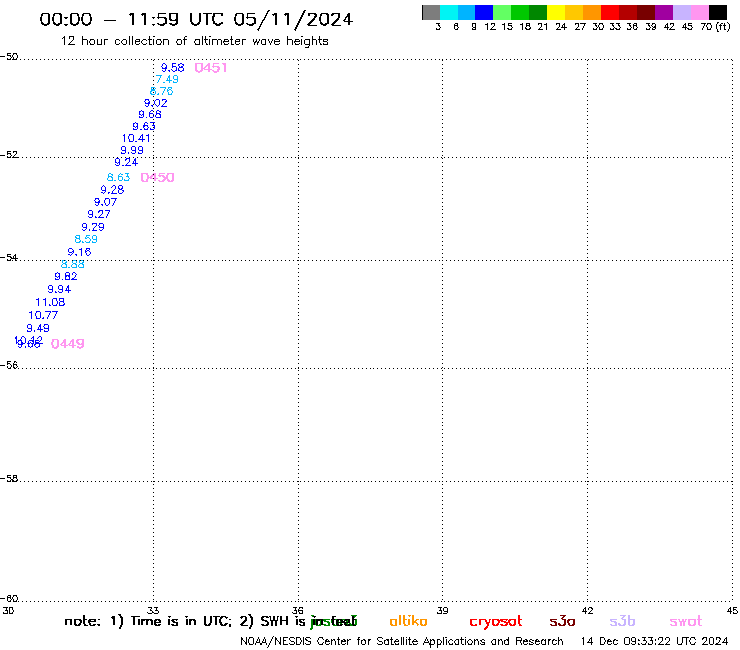Click the gray swatch in the color scale

coord(431,12)
